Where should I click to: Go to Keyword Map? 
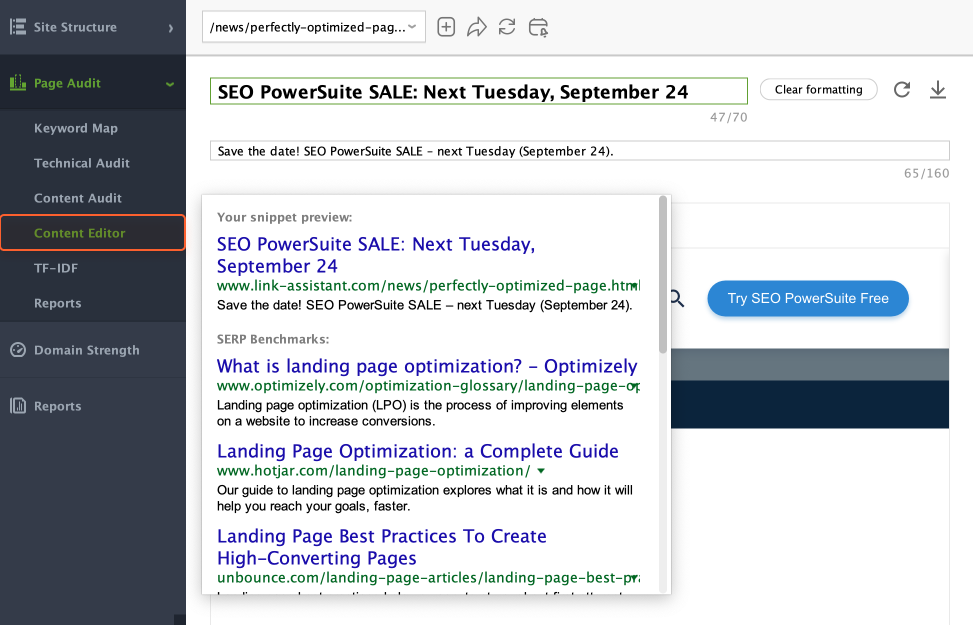tap(76, 128)
